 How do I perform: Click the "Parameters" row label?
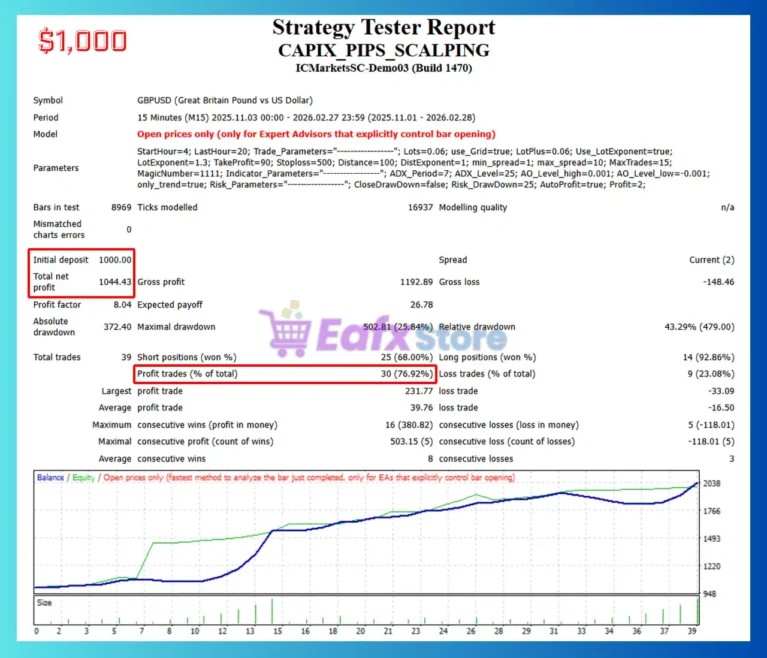pyautogui.click(x=56, y=168)
